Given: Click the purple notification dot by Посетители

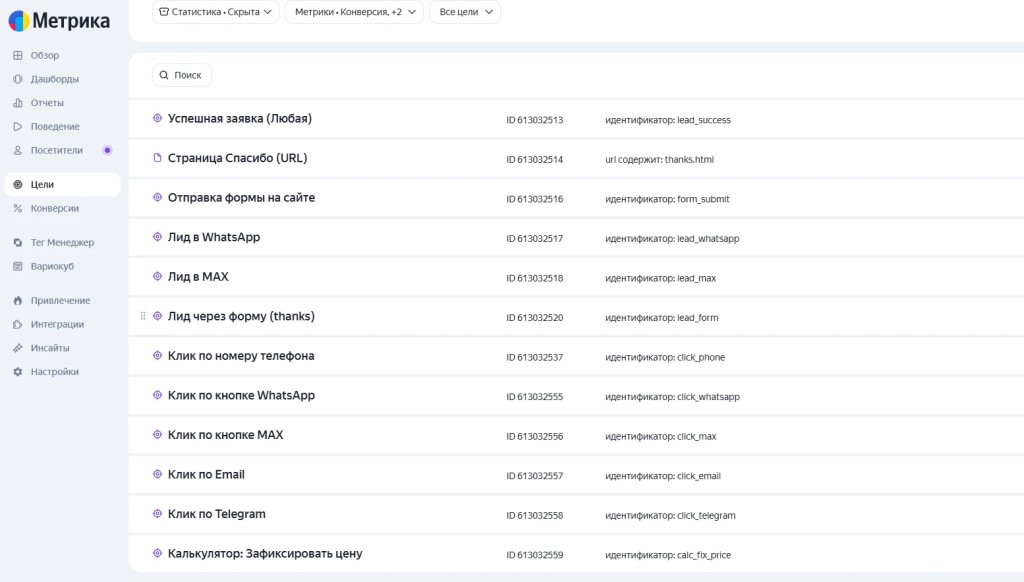Looking at the screenshot, I should point(108,150).
